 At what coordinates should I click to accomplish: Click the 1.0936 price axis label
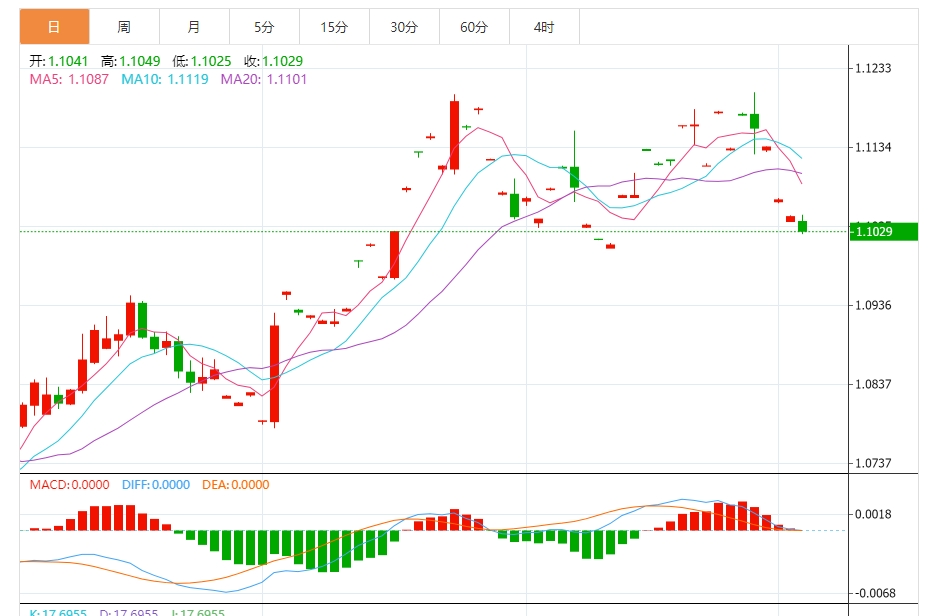coord(873,305)
